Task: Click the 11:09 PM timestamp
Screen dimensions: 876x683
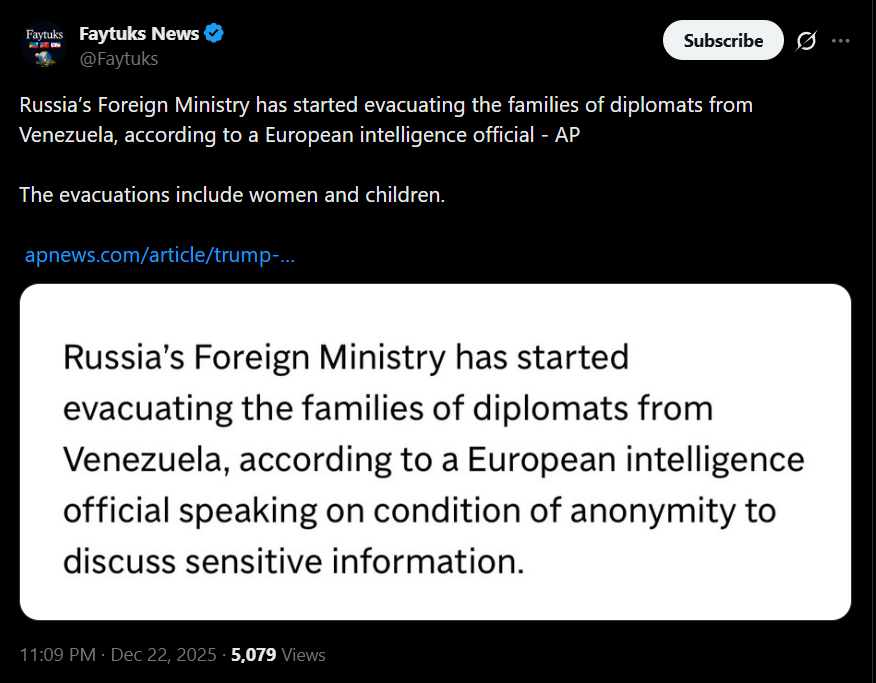Action: click(x=58, y=655)
